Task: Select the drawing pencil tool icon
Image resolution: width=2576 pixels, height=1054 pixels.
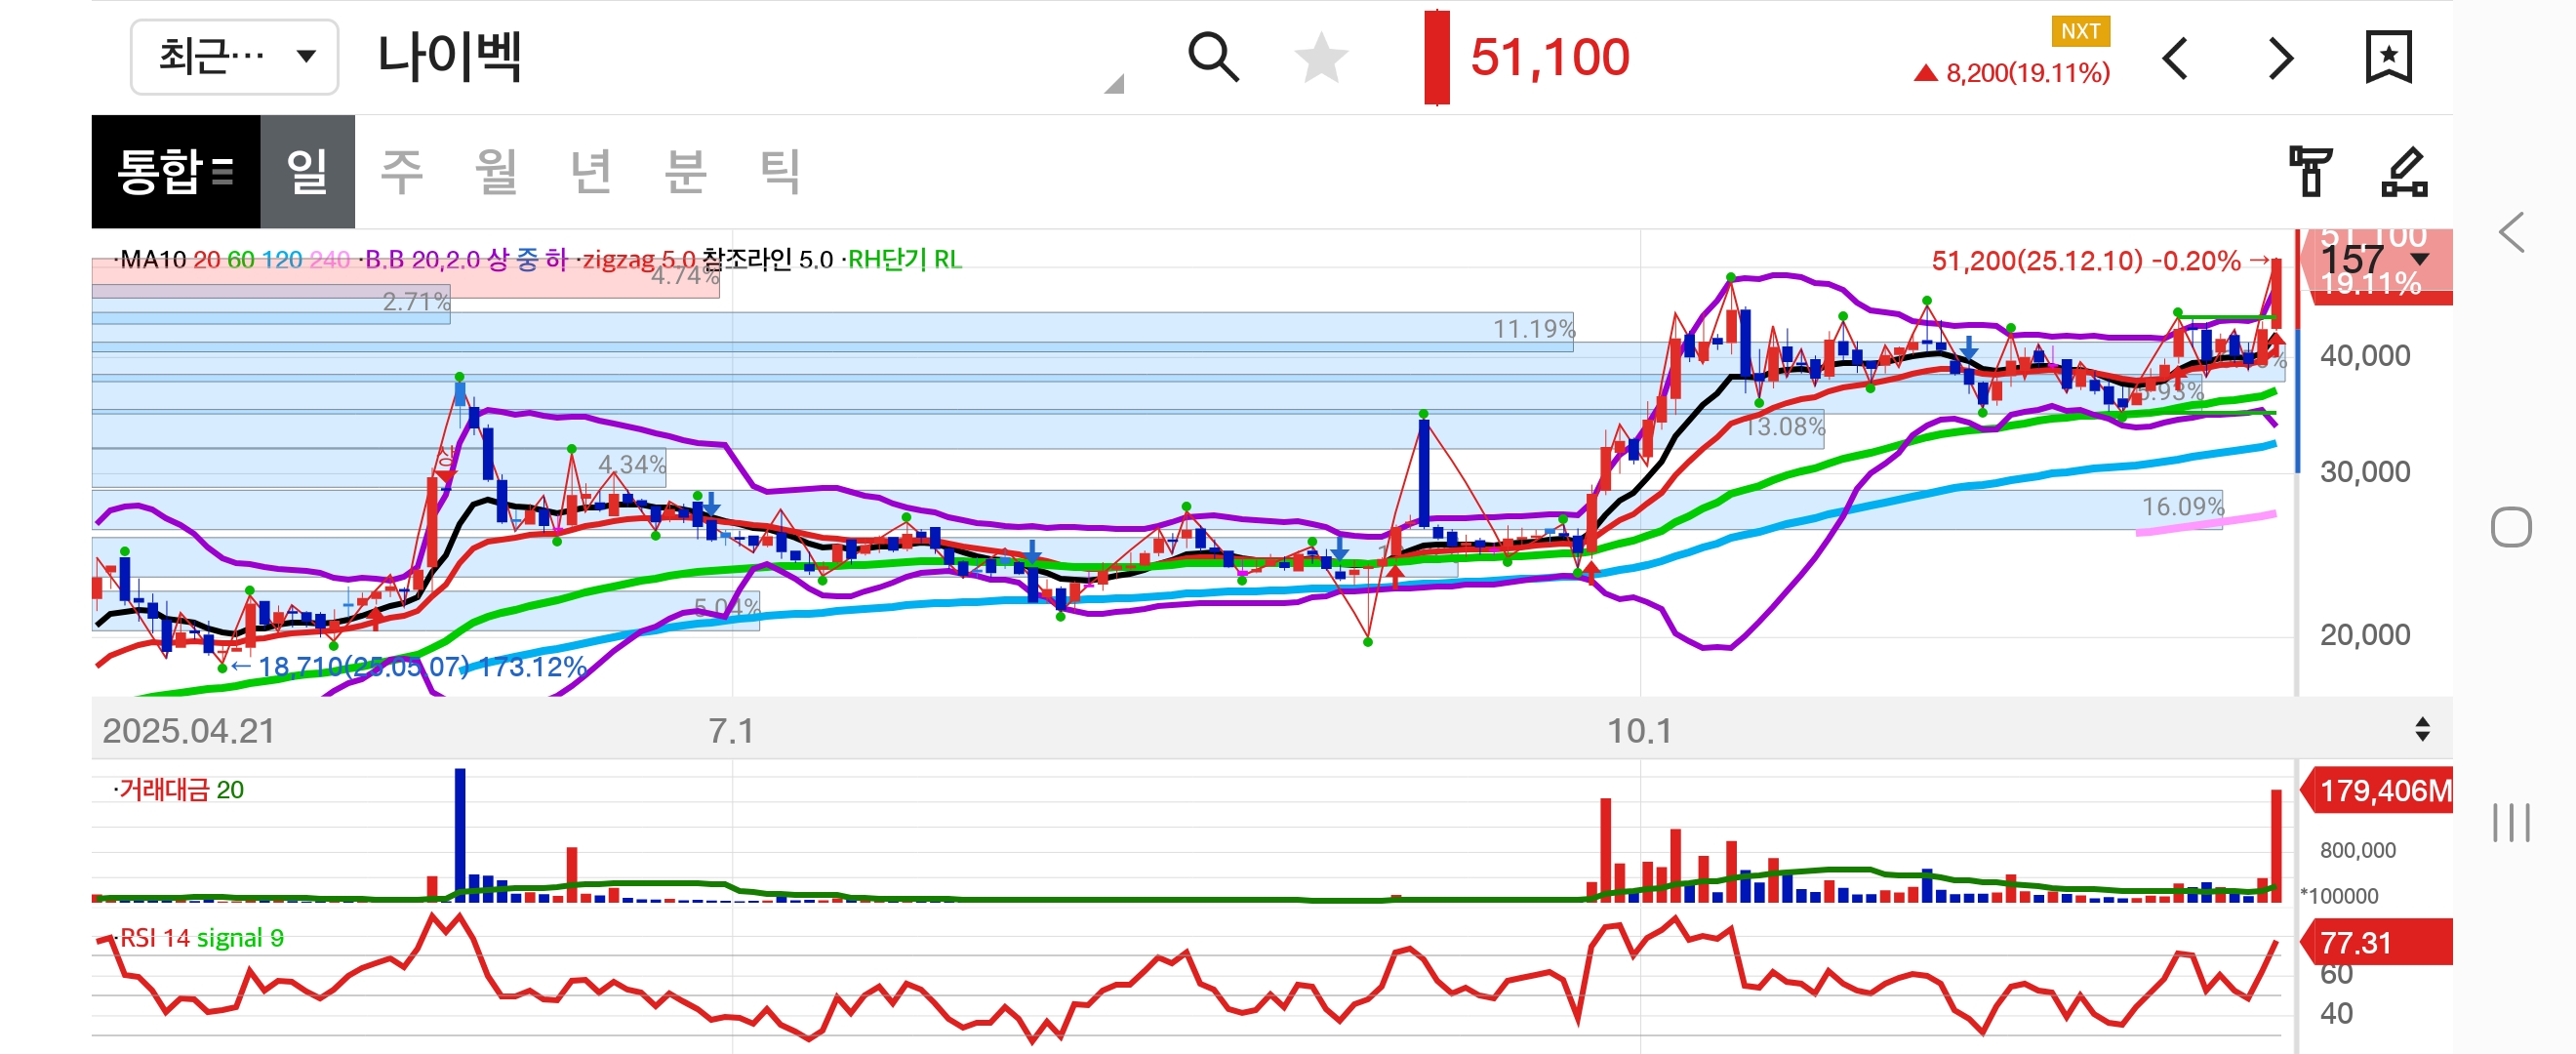Action: pos(2403,171)
